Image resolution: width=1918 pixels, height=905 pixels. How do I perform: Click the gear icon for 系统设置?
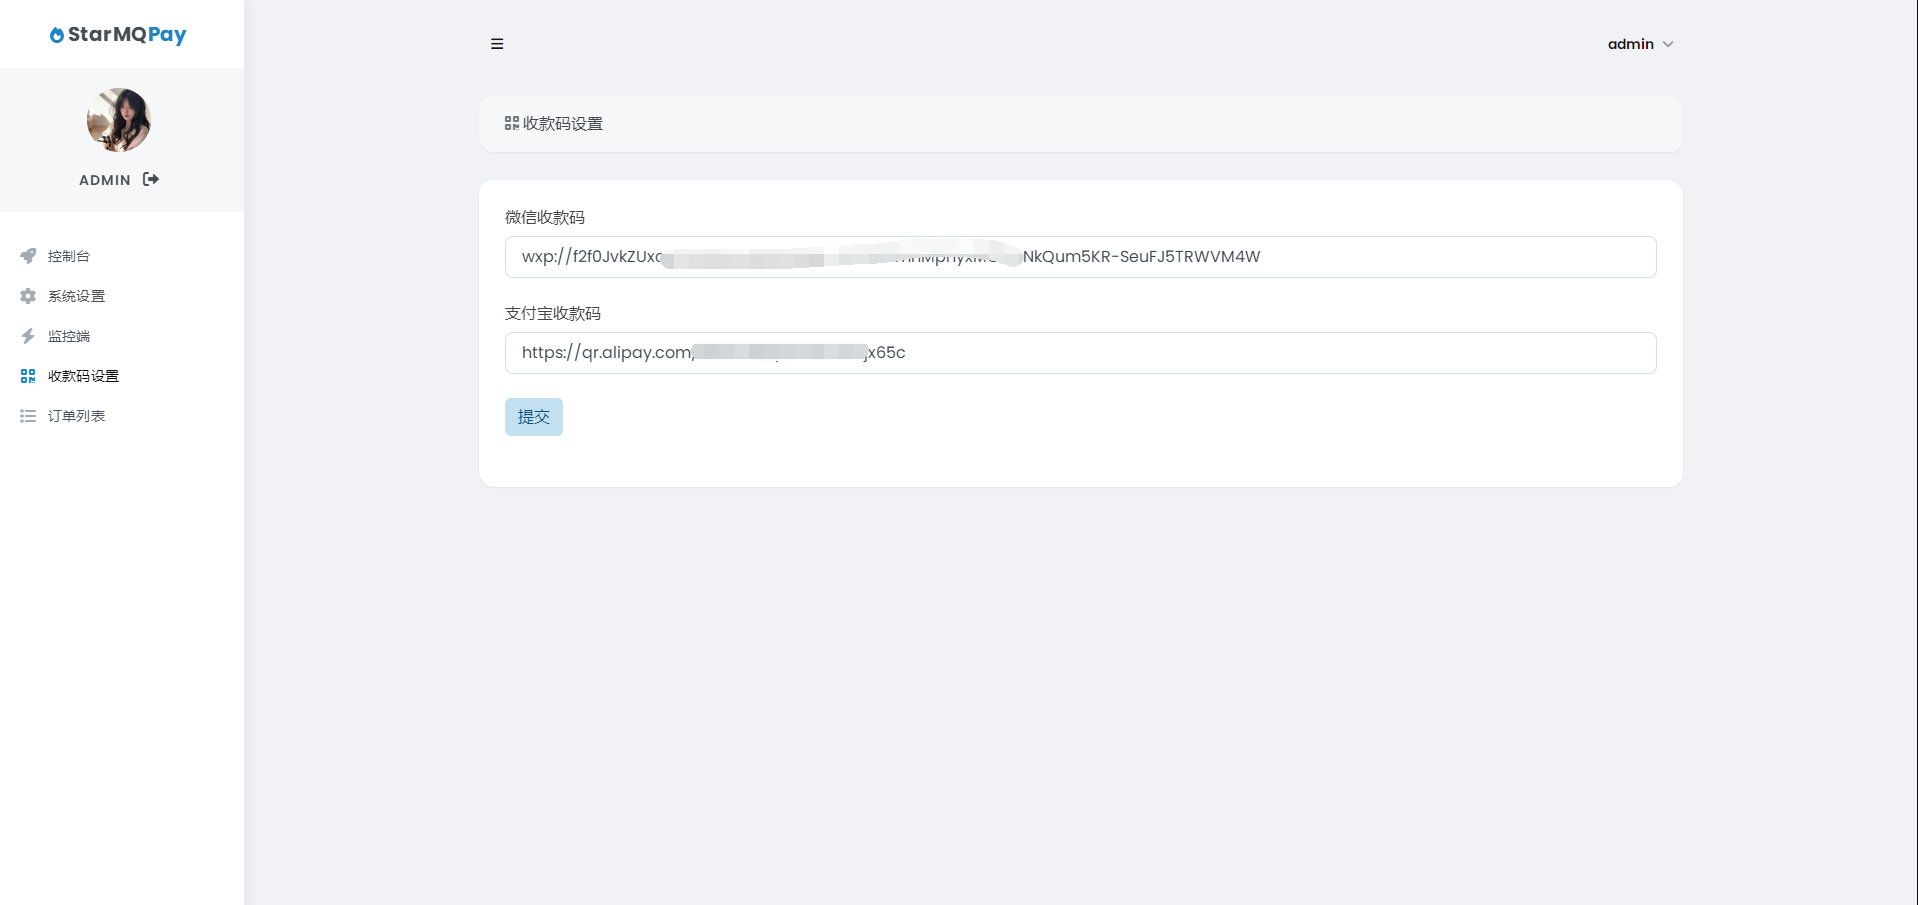(28, 296)
